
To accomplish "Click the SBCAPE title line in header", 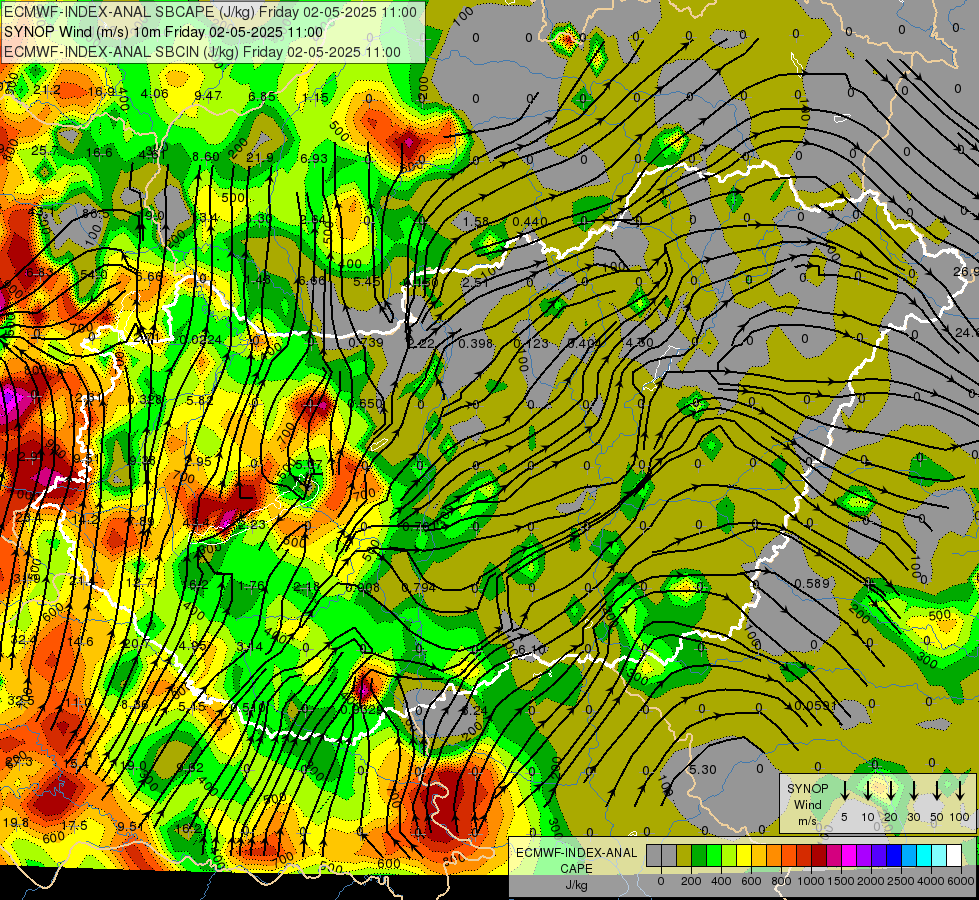I will [x=210, y=12].
